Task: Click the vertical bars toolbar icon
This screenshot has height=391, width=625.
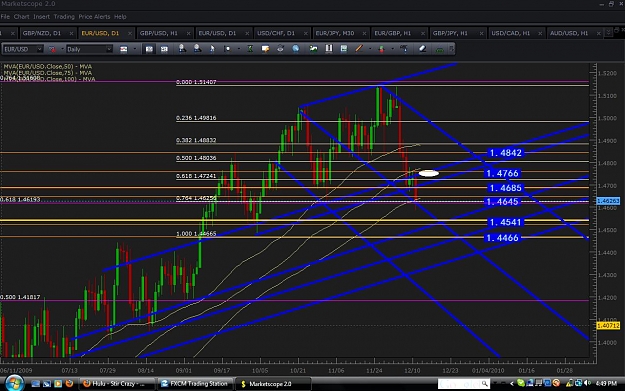Action: 329,49
